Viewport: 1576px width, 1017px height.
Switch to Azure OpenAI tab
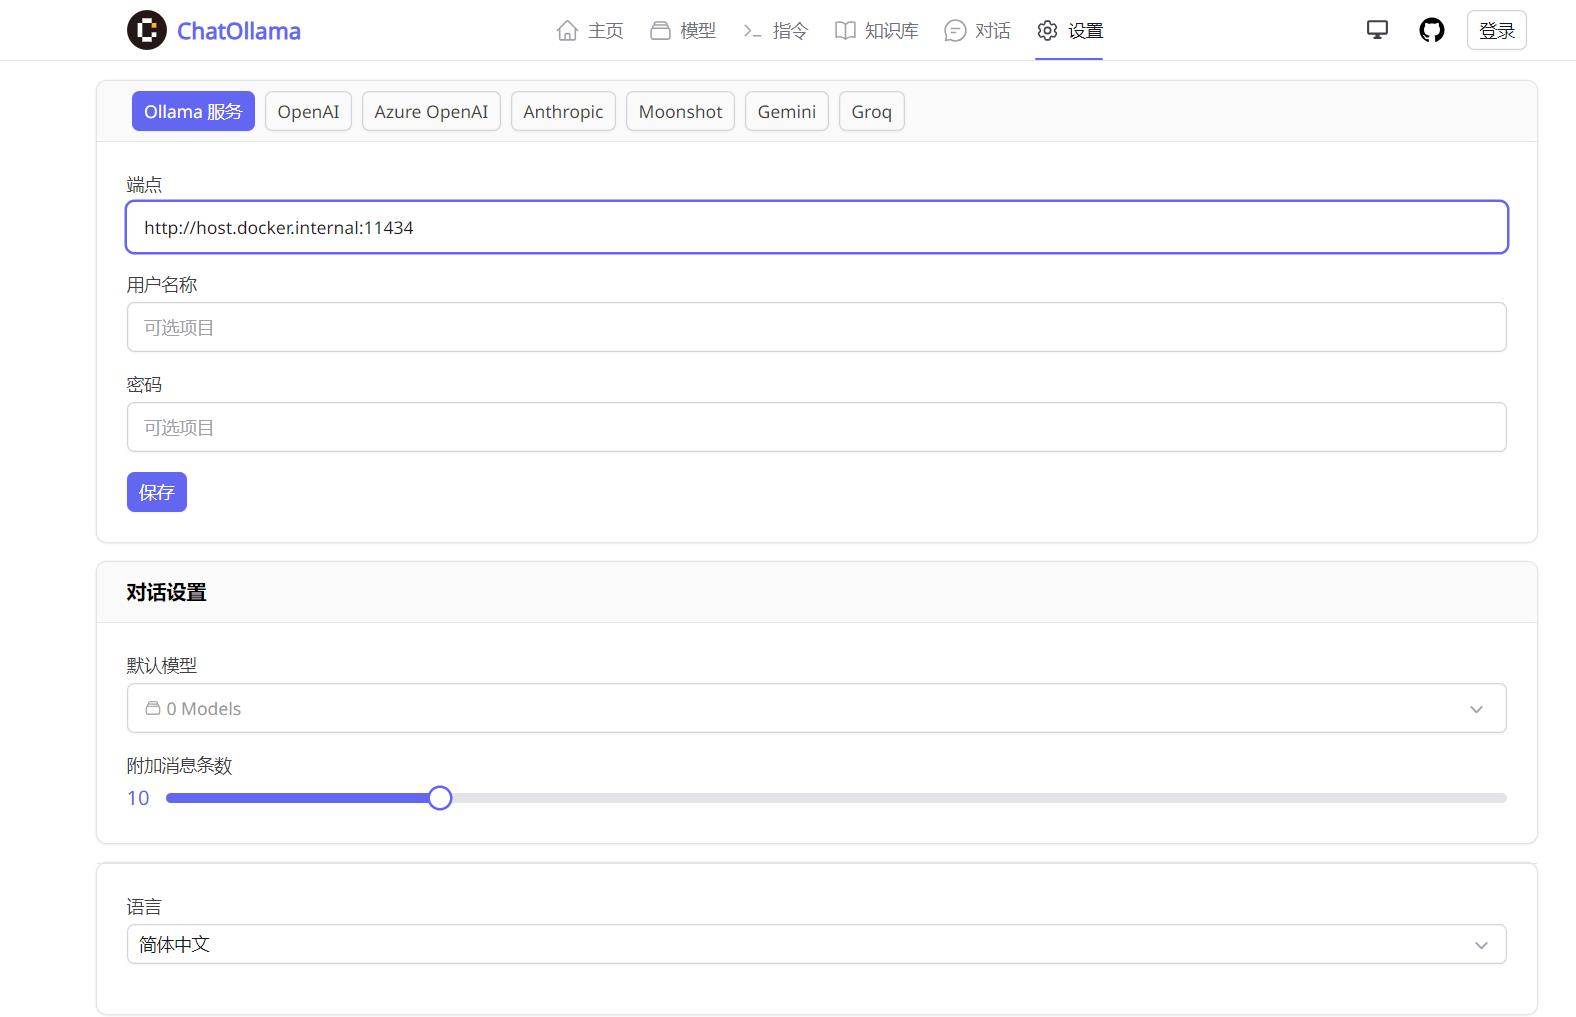pyautogui.click(x=431, y=111)
